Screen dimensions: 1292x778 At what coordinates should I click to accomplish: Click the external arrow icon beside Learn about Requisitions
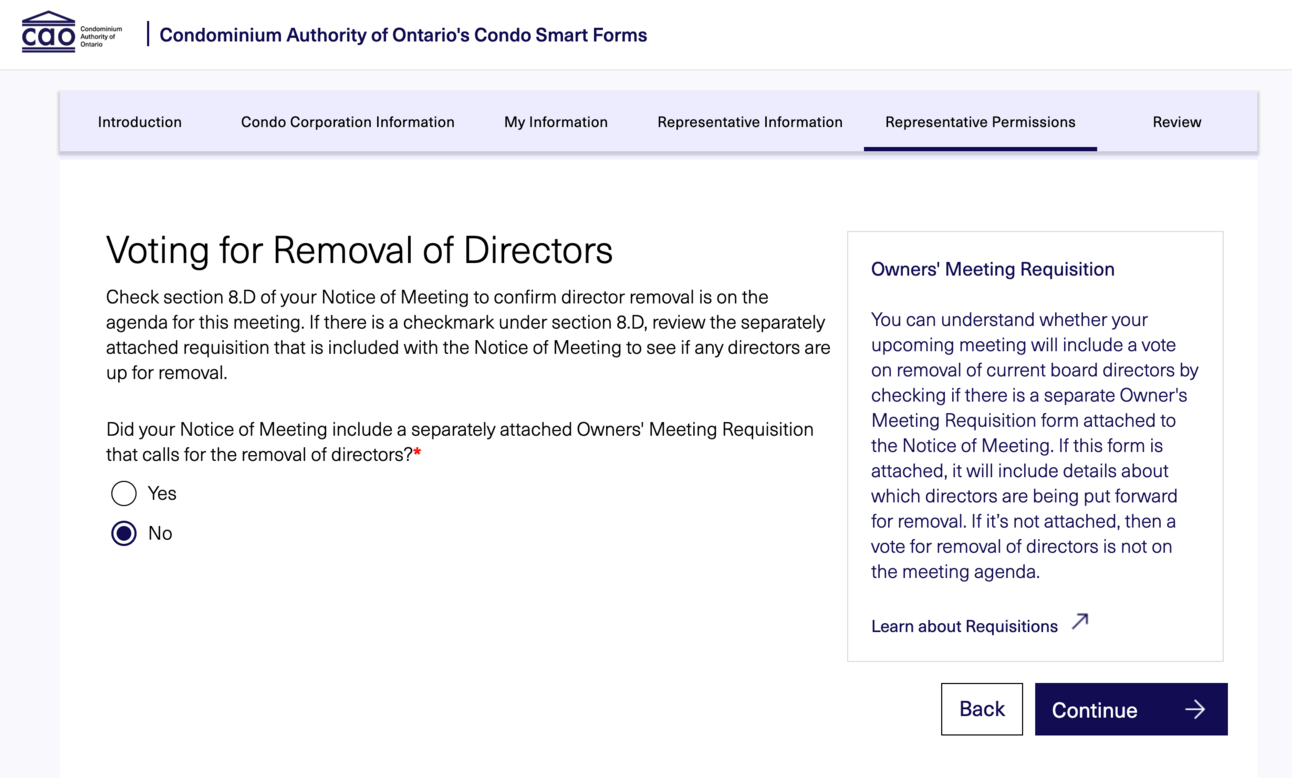point(1080,622)
